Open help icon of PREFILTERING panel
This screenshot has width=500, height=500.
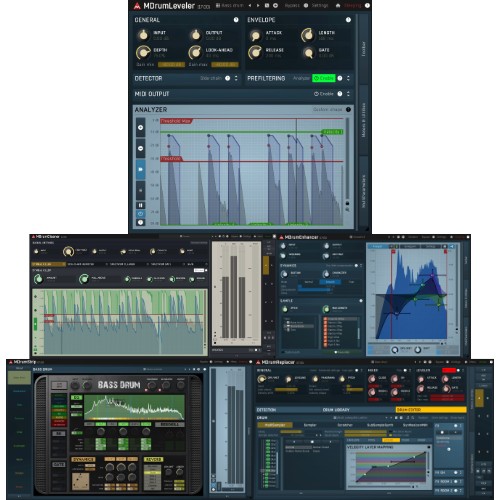(x=340, y=78)
